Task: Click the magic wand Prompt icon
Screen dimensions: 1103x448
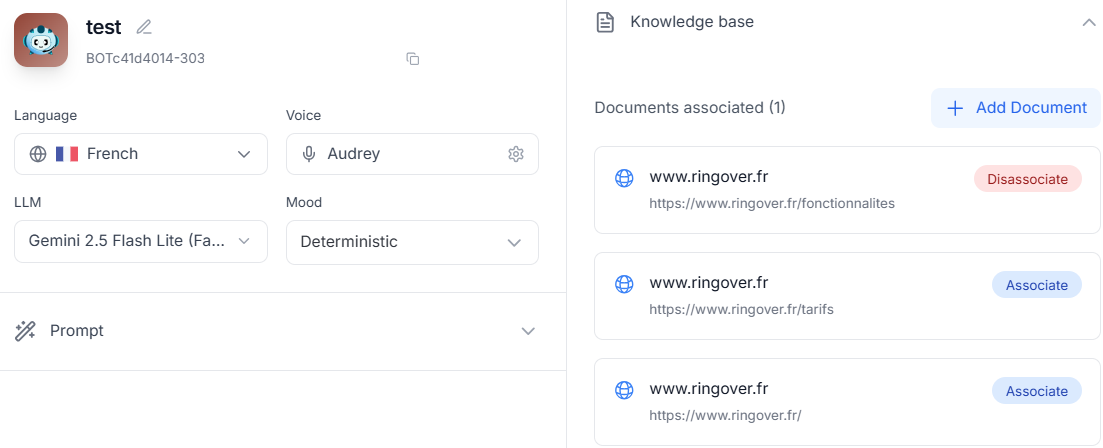Action: point(26,331)
